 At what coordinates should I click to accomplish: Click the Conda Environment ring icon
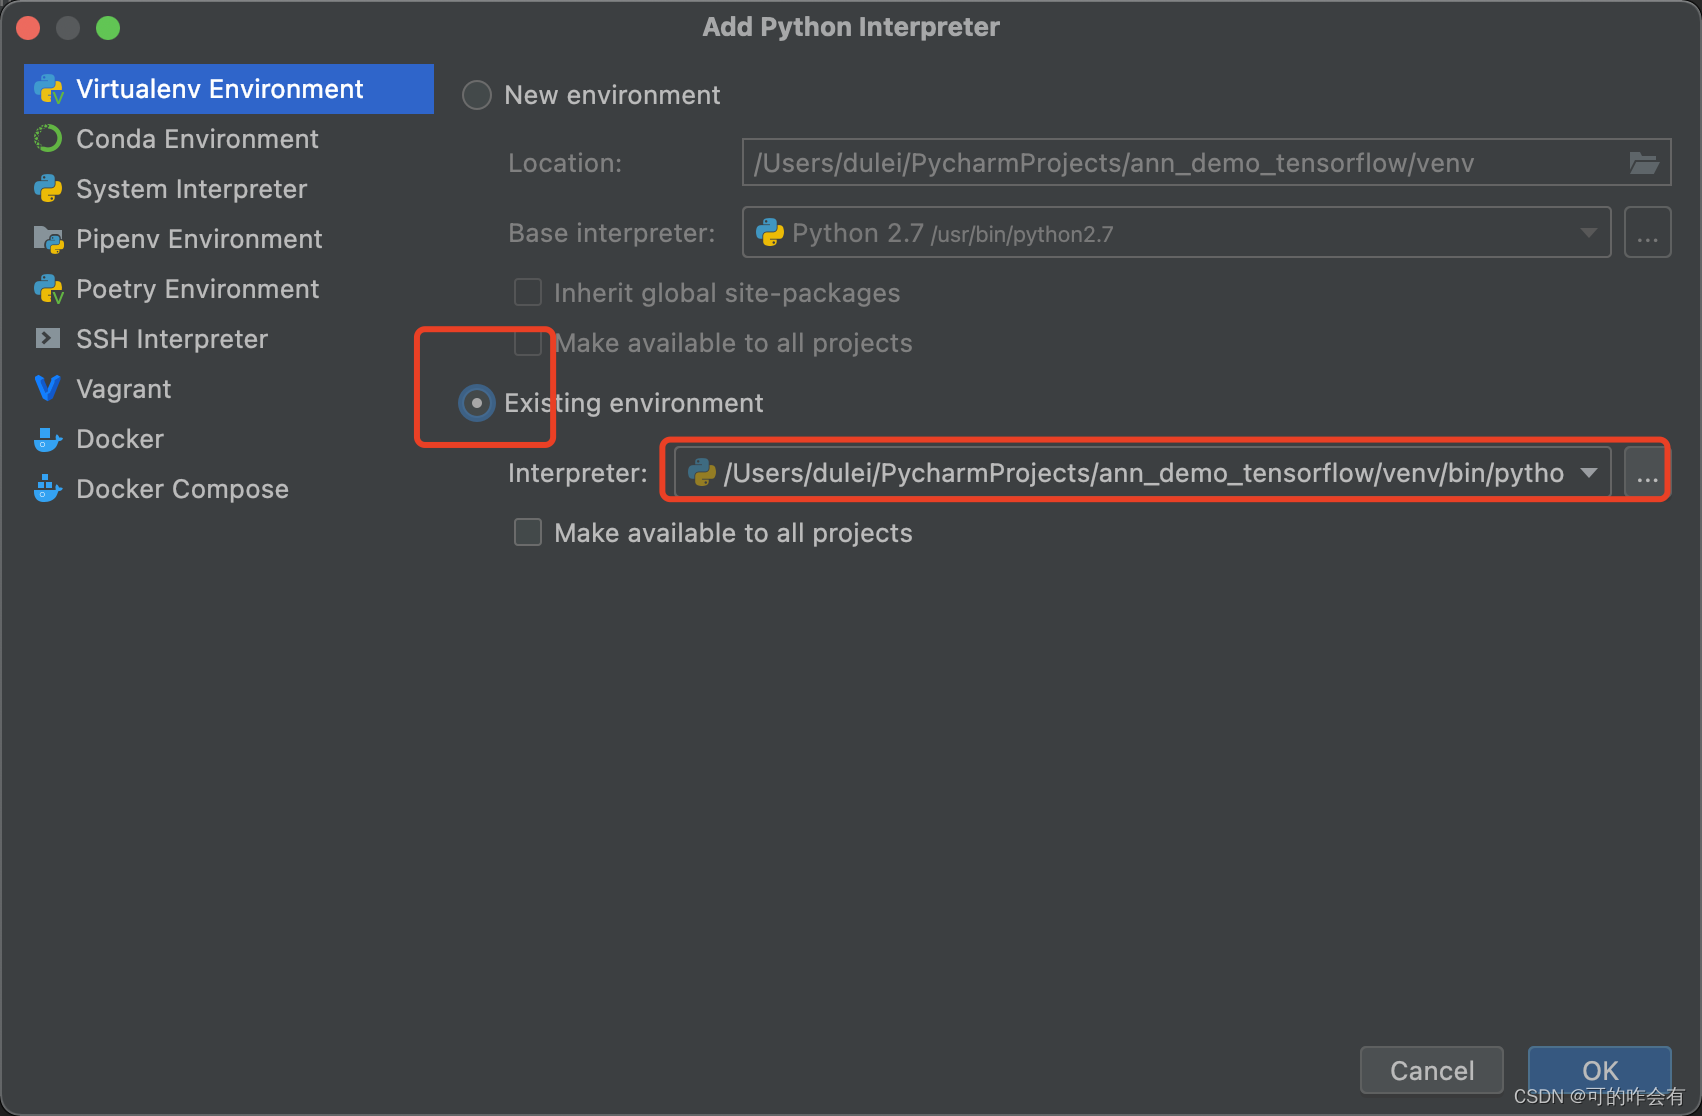(48, 139)
